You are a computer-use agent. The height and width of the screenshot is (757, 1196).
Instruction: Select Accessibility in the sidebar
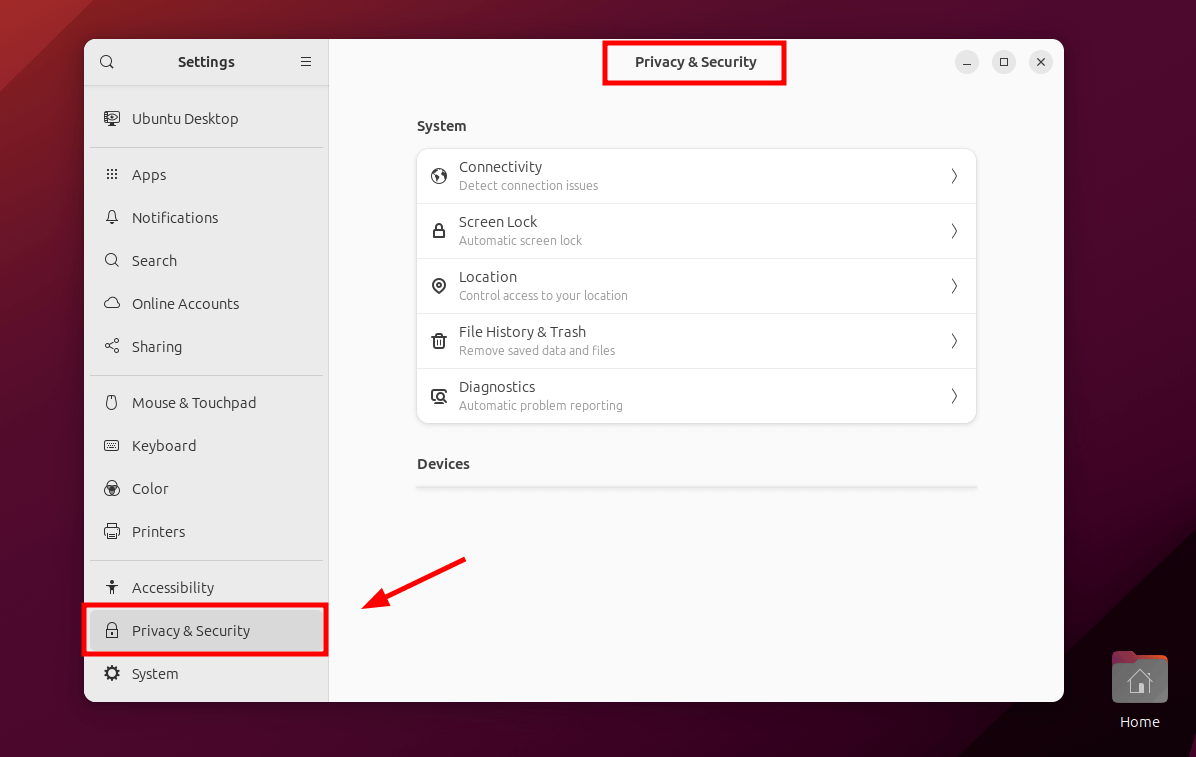point(173,588)
